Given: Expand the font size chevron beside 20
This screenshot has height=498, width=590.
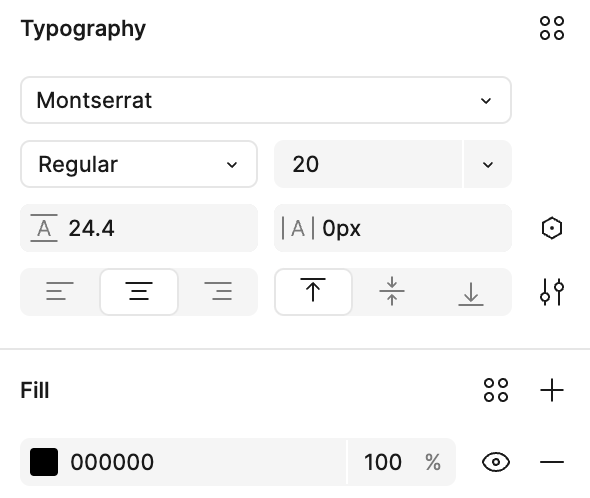Looking at the screenshot, I should [x=488, y=164].
